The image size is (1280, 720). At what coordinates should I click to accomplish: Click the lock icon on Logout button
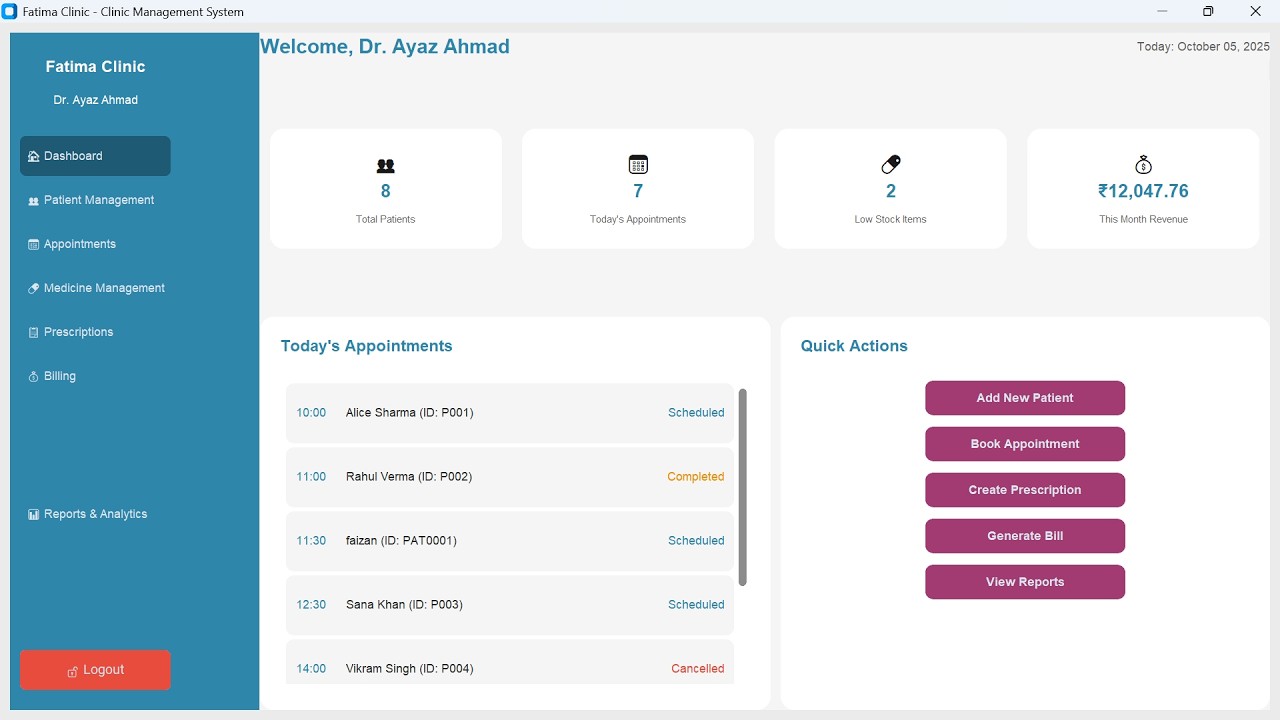[72, 671]
